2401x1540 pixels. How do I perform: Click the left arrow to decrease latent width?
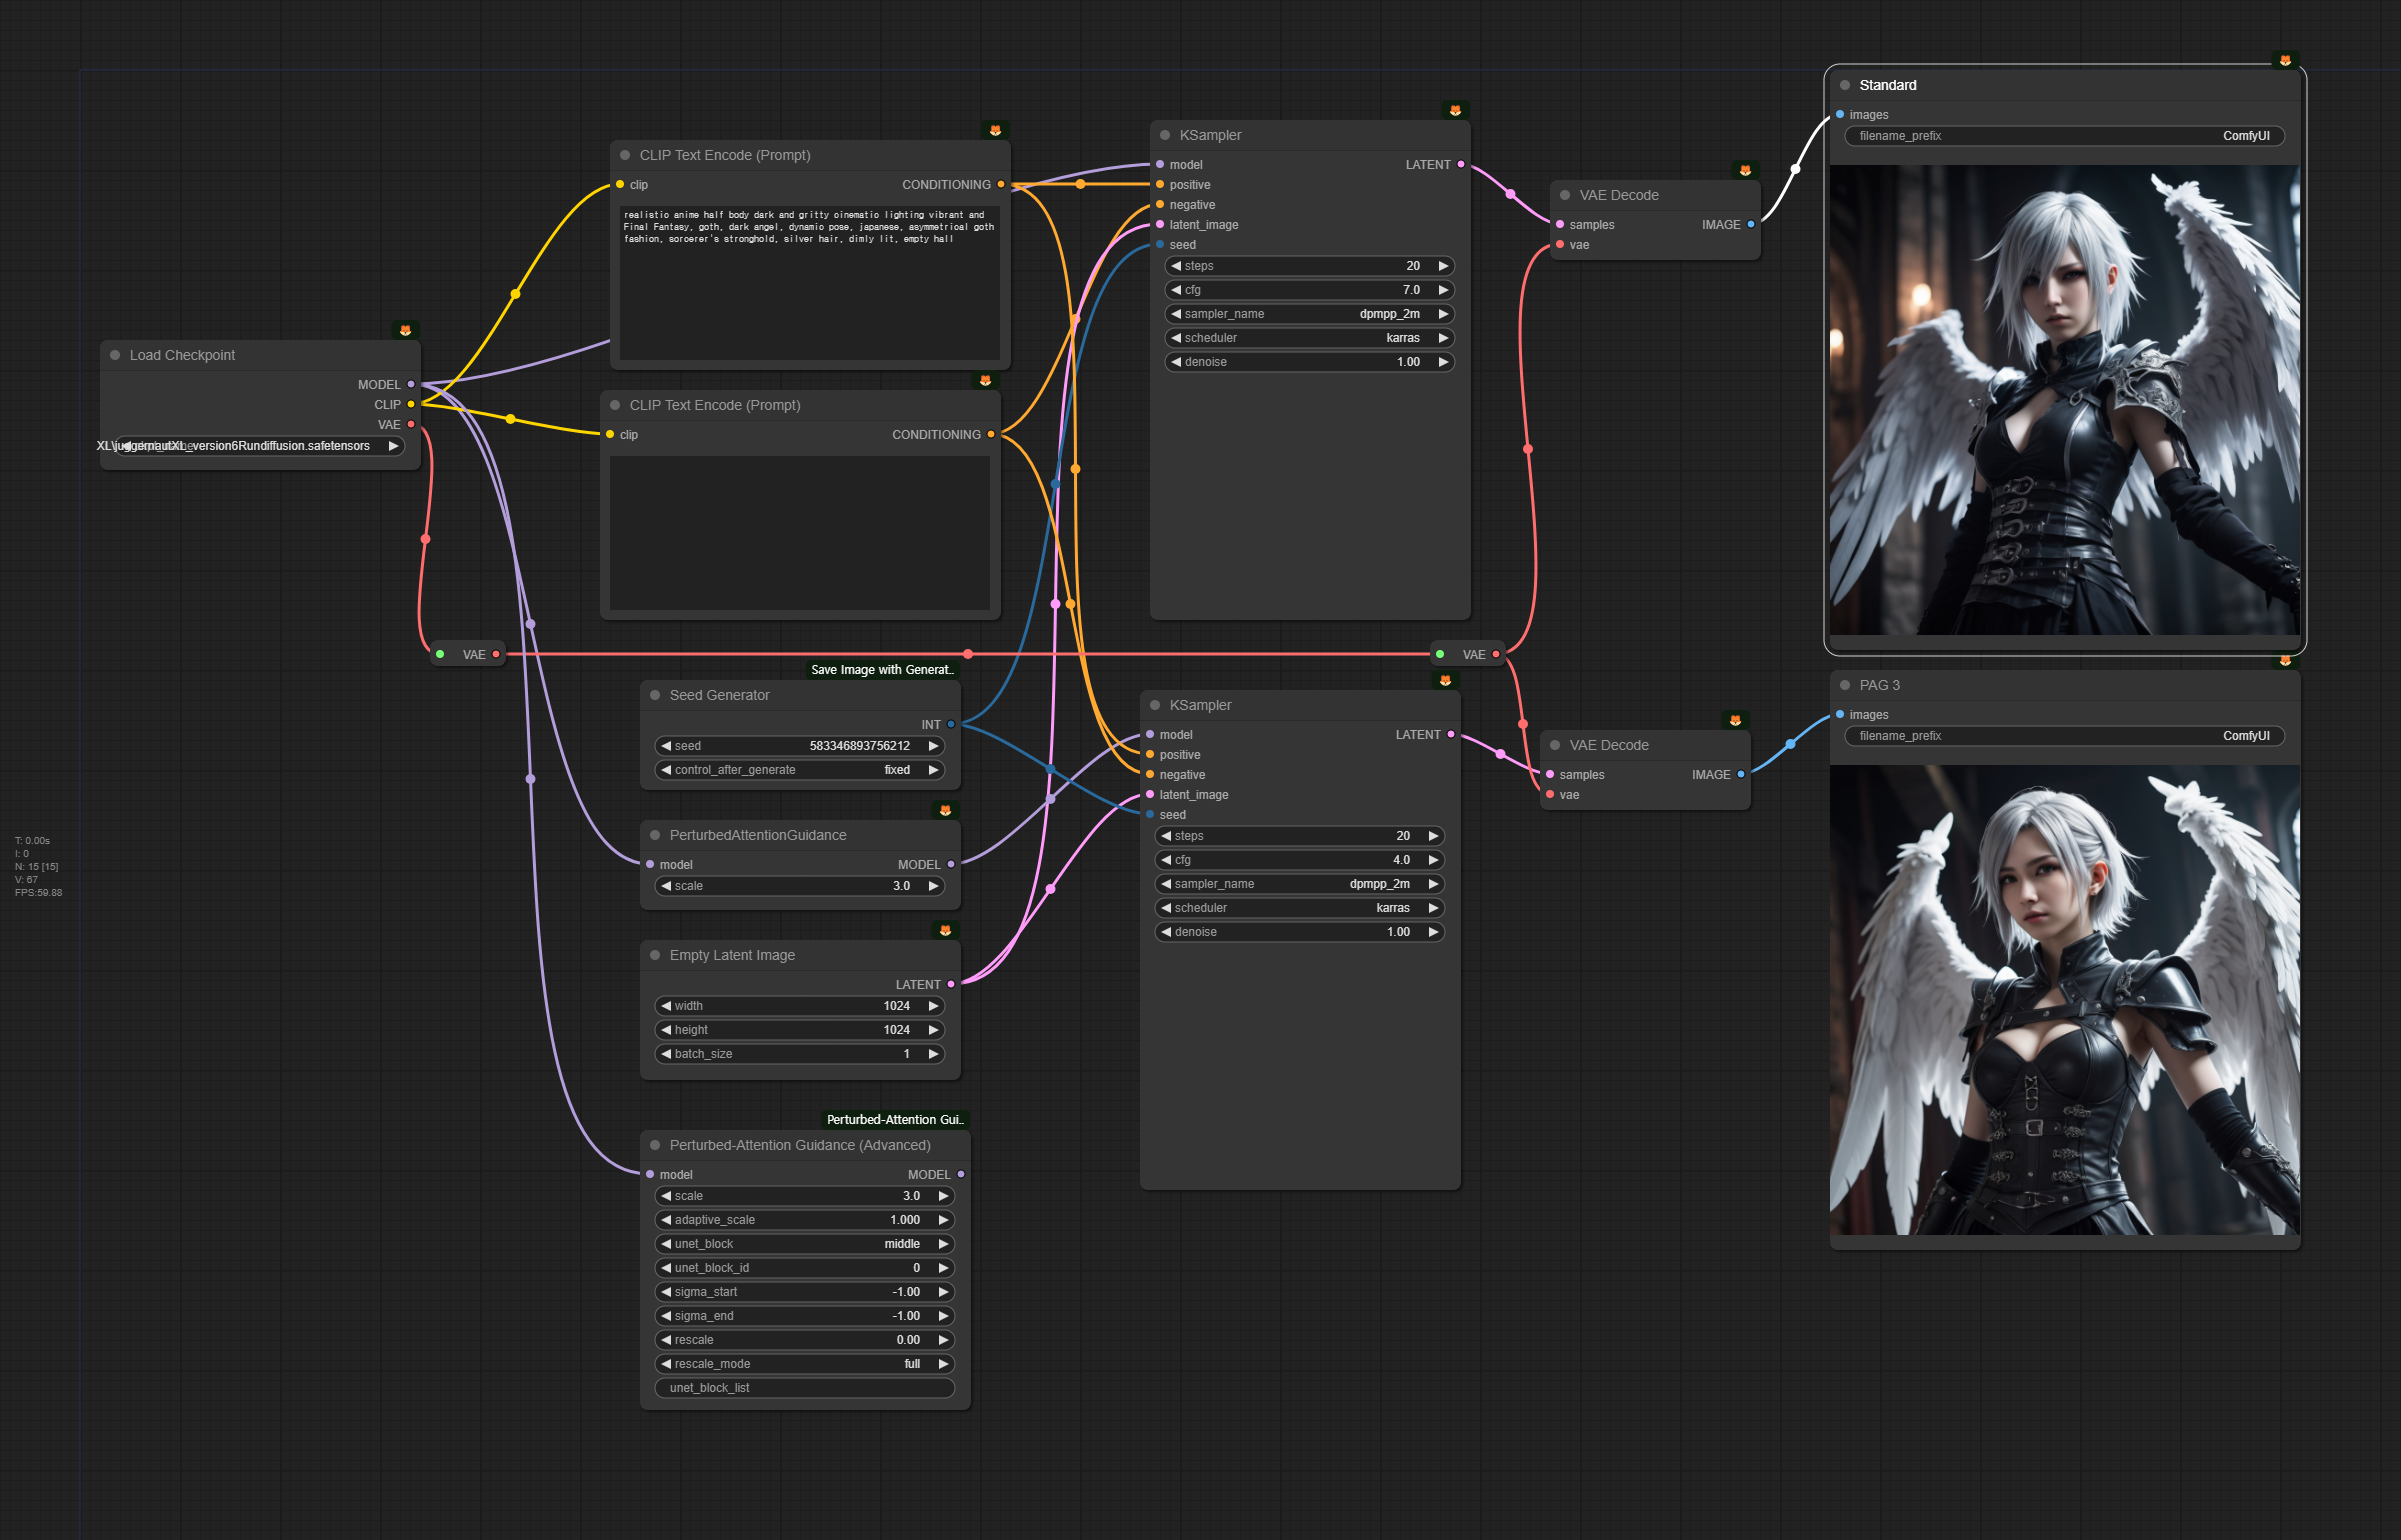pos(666,1006)
